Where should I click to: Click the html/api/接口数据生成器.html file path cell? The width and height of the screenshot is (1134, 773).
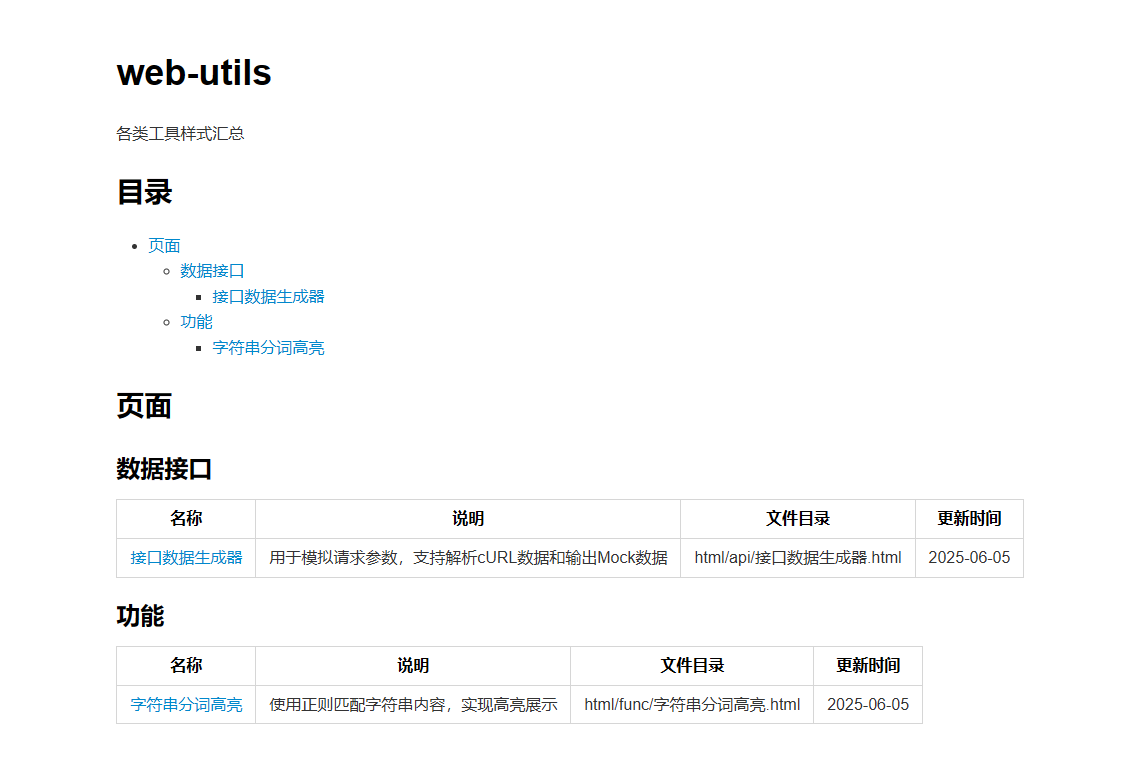point(797,558)
